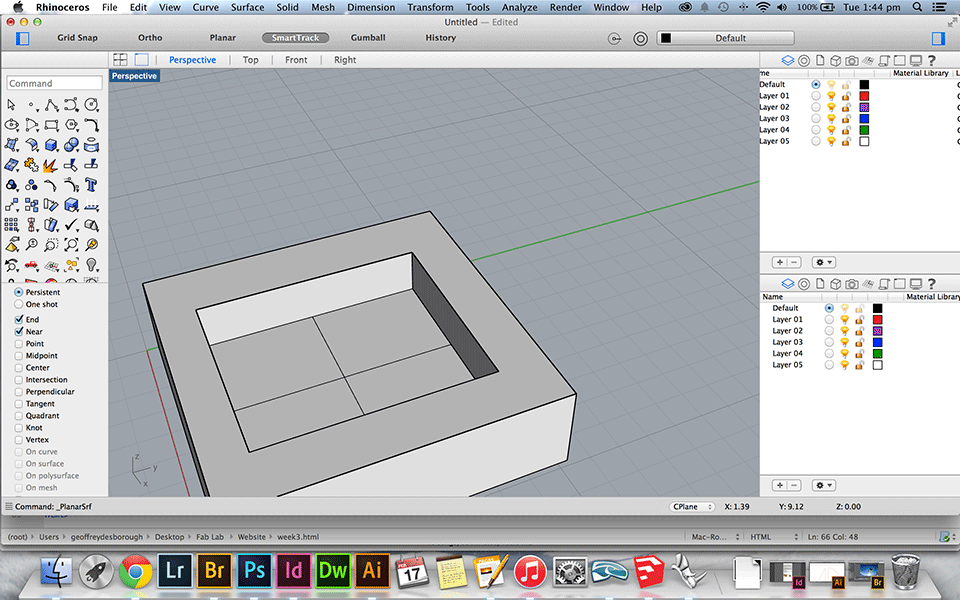Screen dimensions: 960x600
Task: Open Cameras panel icon in upper panel
Action: [x=852, y=61]
